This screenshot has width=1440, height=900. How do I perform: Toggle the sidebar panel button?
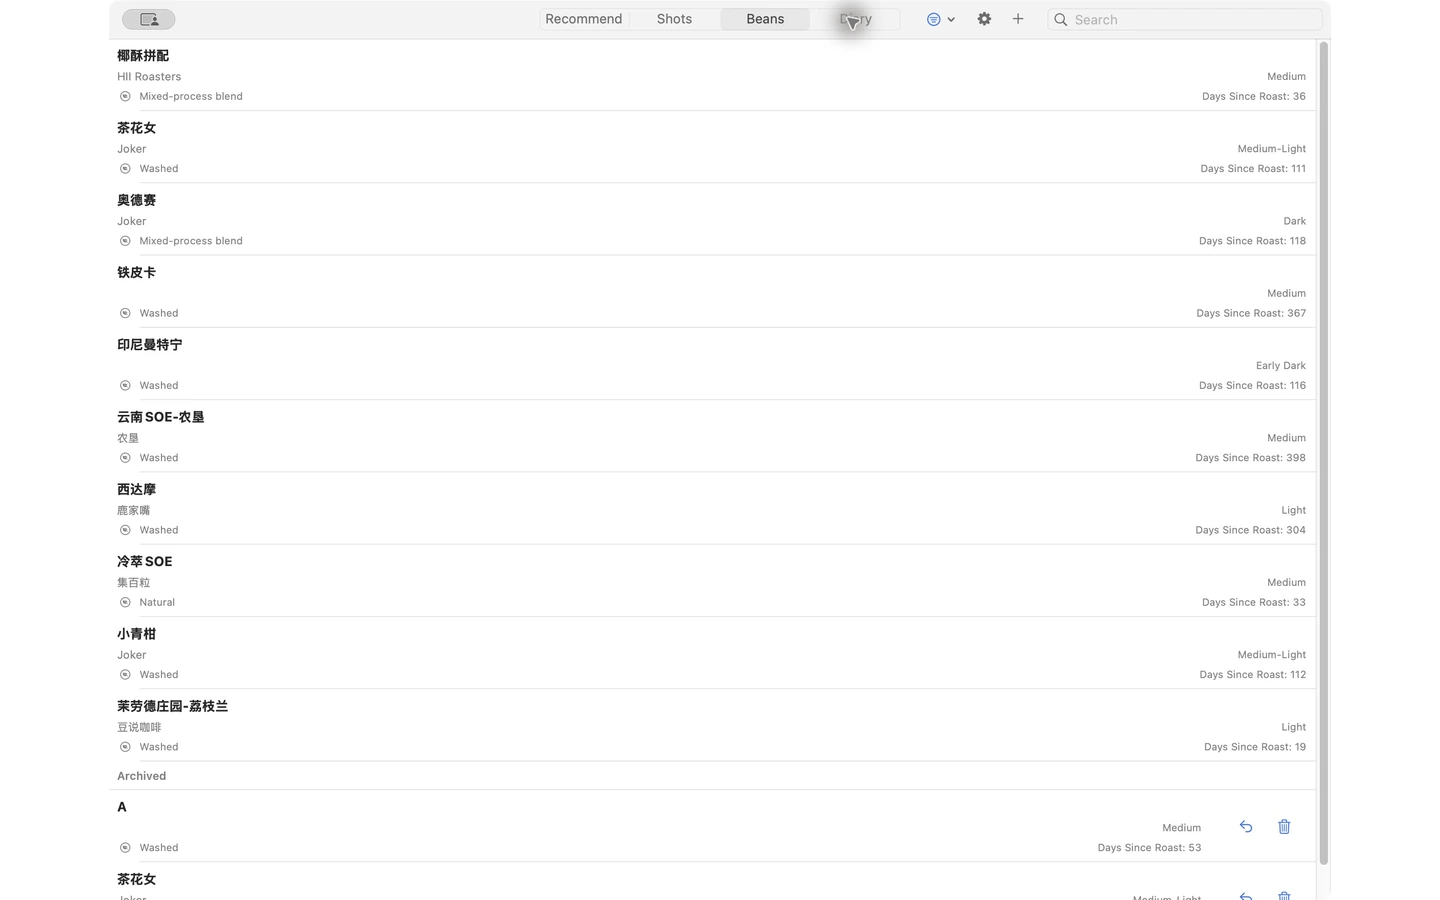pyautogui.click(x=148, y=19)
